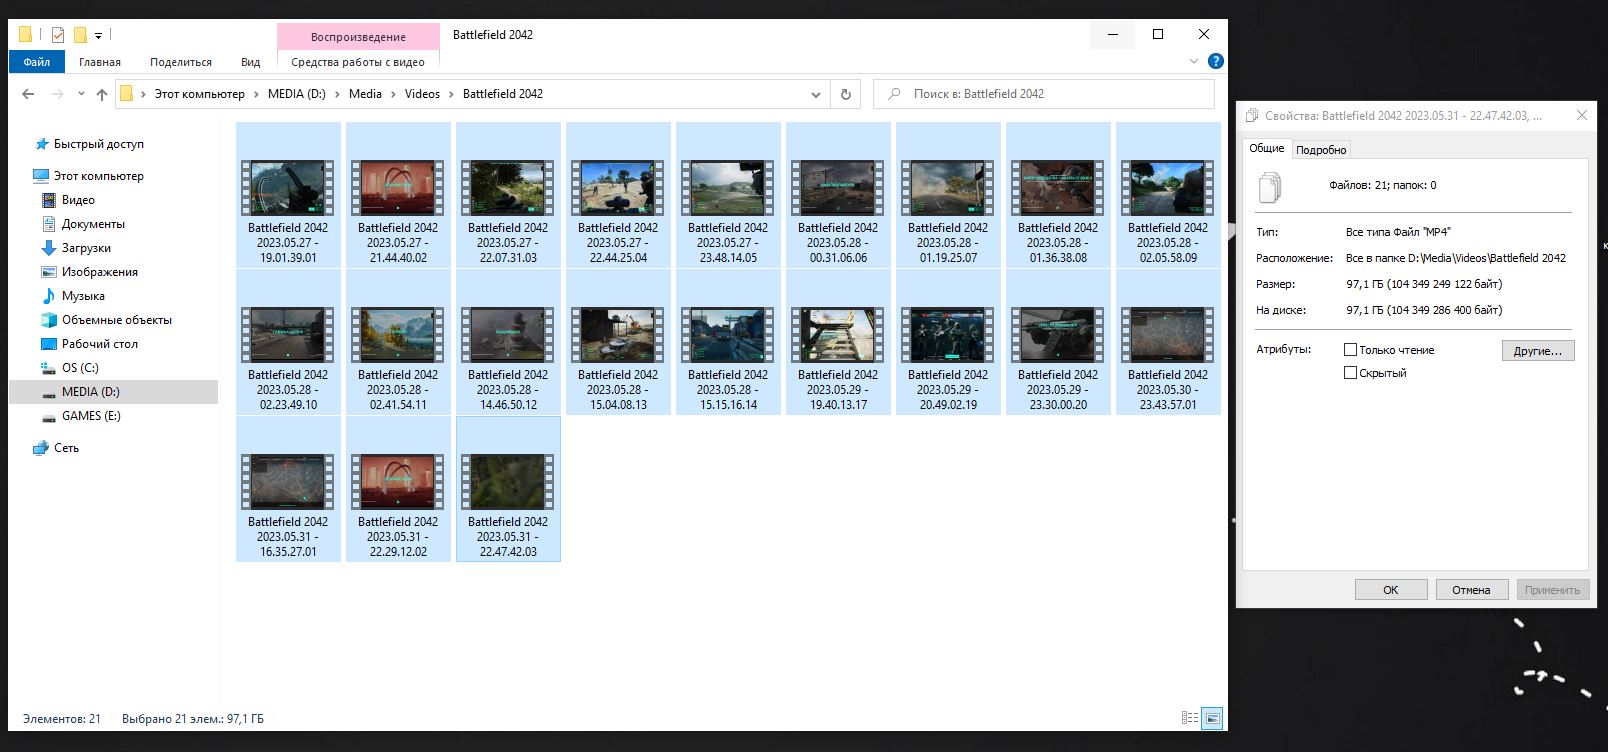This screenshot has height=752, width=1608.
Task: Open the Файл menu
Action: tap(37, 62)
